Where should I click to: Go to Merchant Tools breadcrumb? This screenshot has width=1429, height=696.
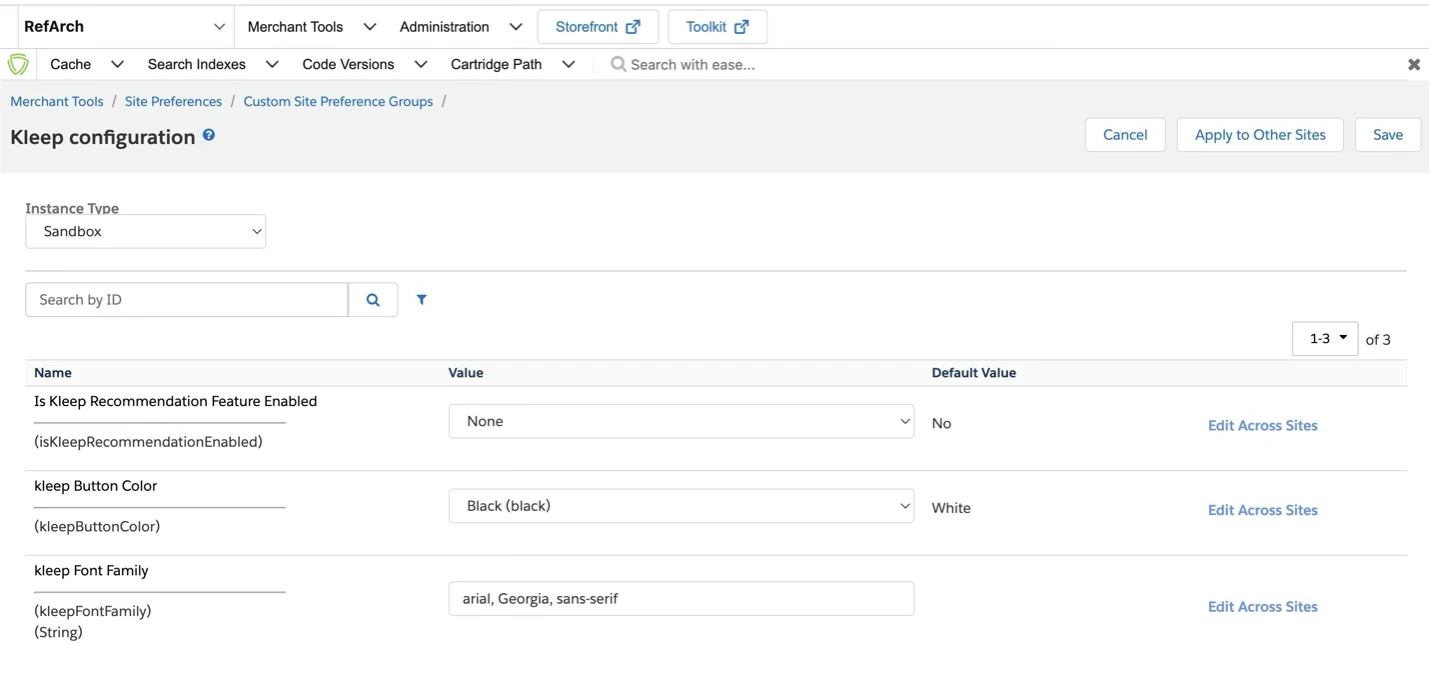pyautogui.click(x=57, y=101)
